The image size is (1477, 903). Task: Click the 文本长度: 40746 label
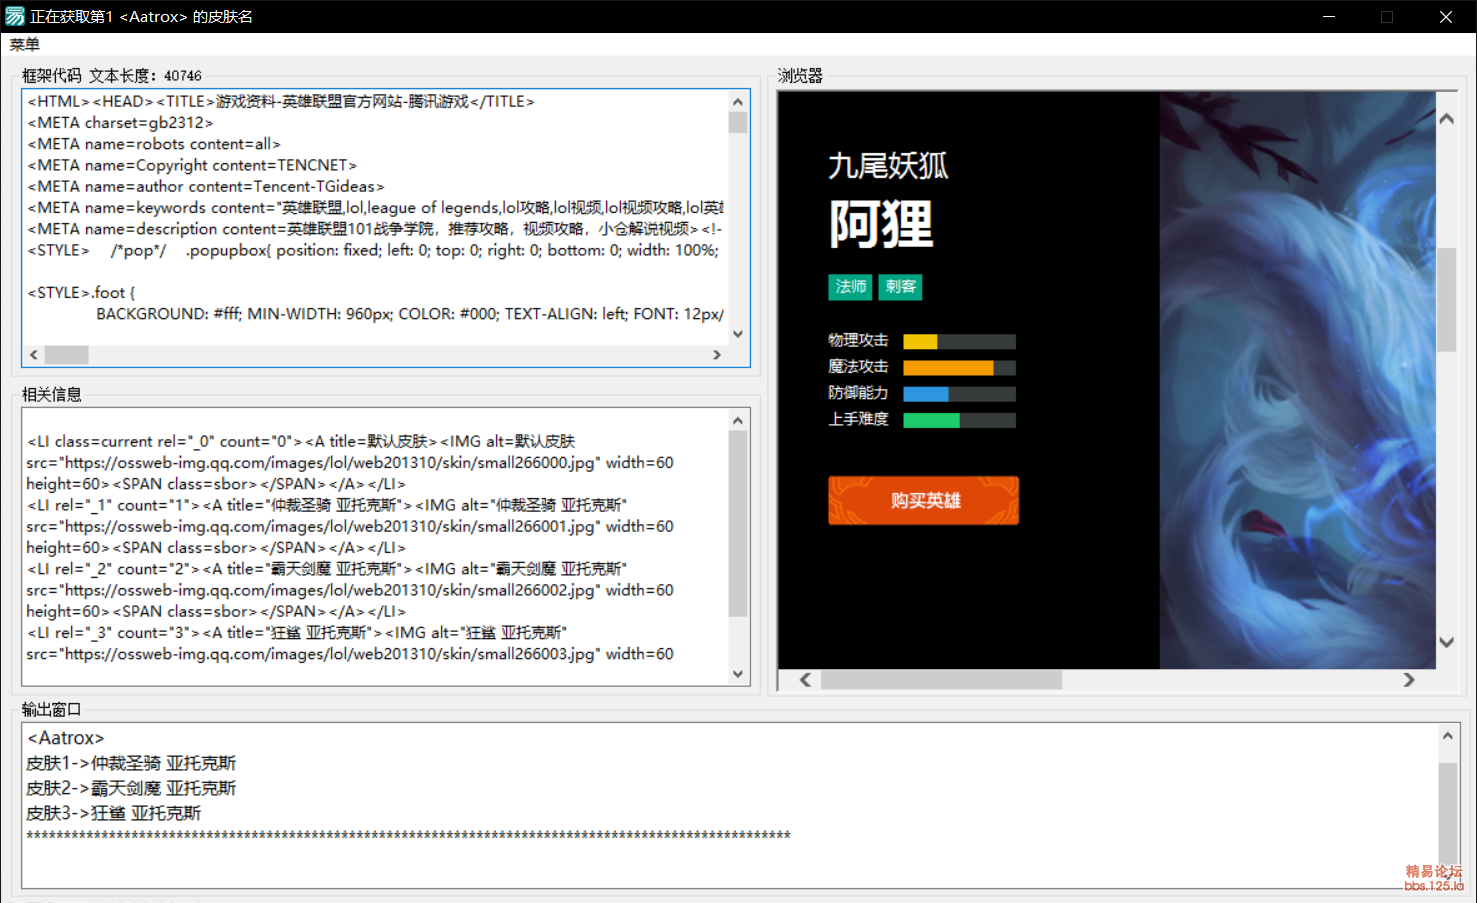tap(145, 76)
